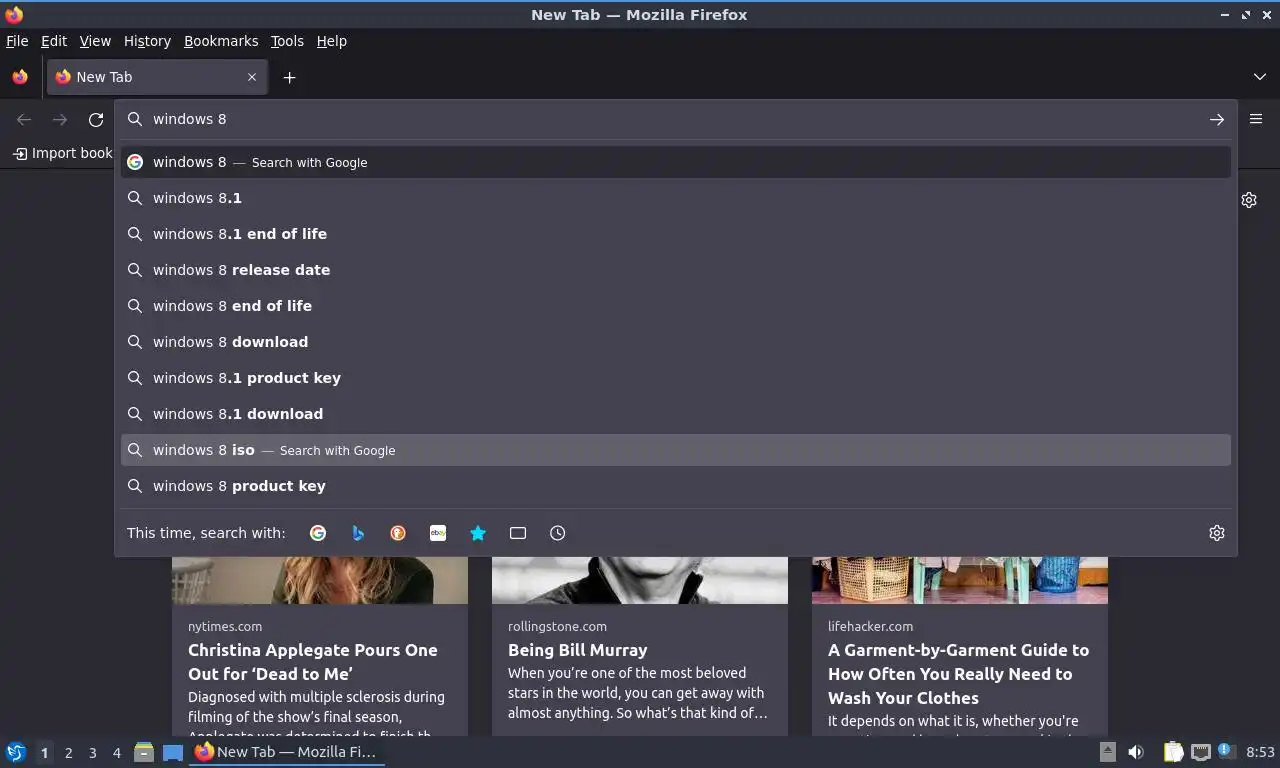Switch to workspace 2 in taskbar
Image resolution: width=1280 pixels, height=768 pixels.
tap(68, 753)
